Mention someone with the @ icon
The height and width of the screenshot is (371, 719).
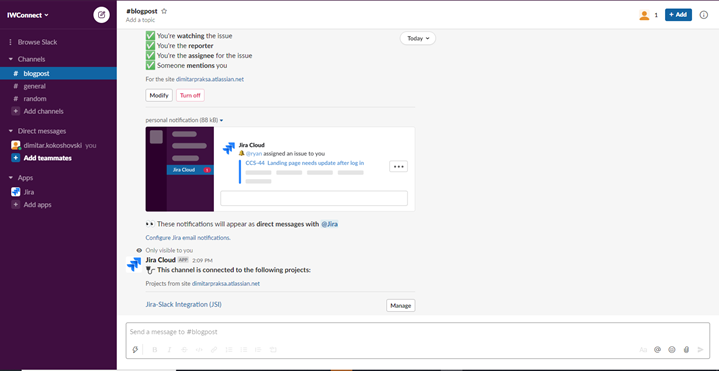click(x=657, y=349)
